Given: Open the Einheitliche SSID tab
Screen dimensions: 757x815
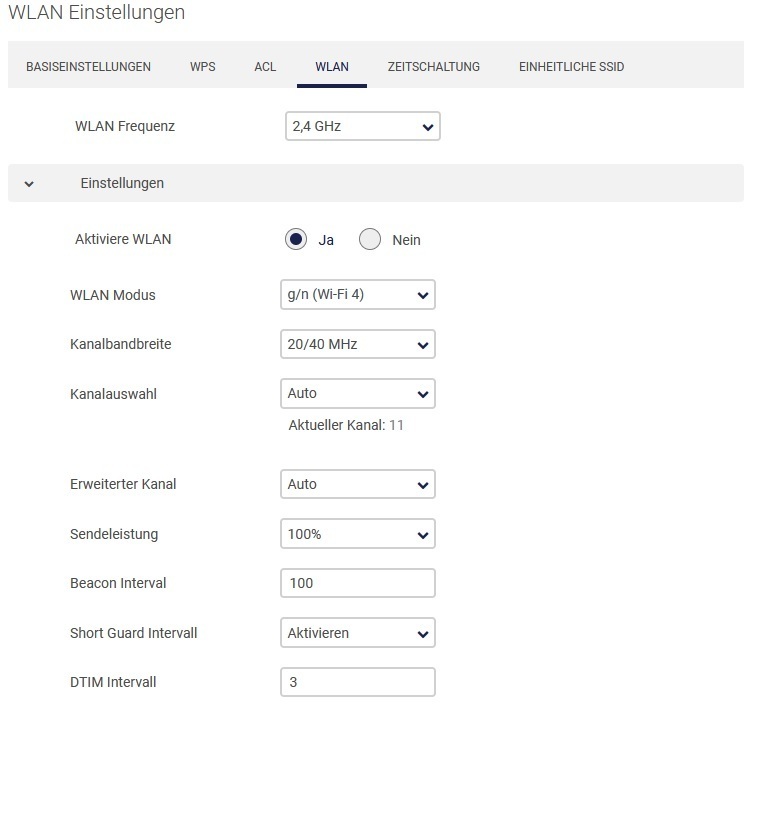Looking at the screenshot, I should pos(571,67).
